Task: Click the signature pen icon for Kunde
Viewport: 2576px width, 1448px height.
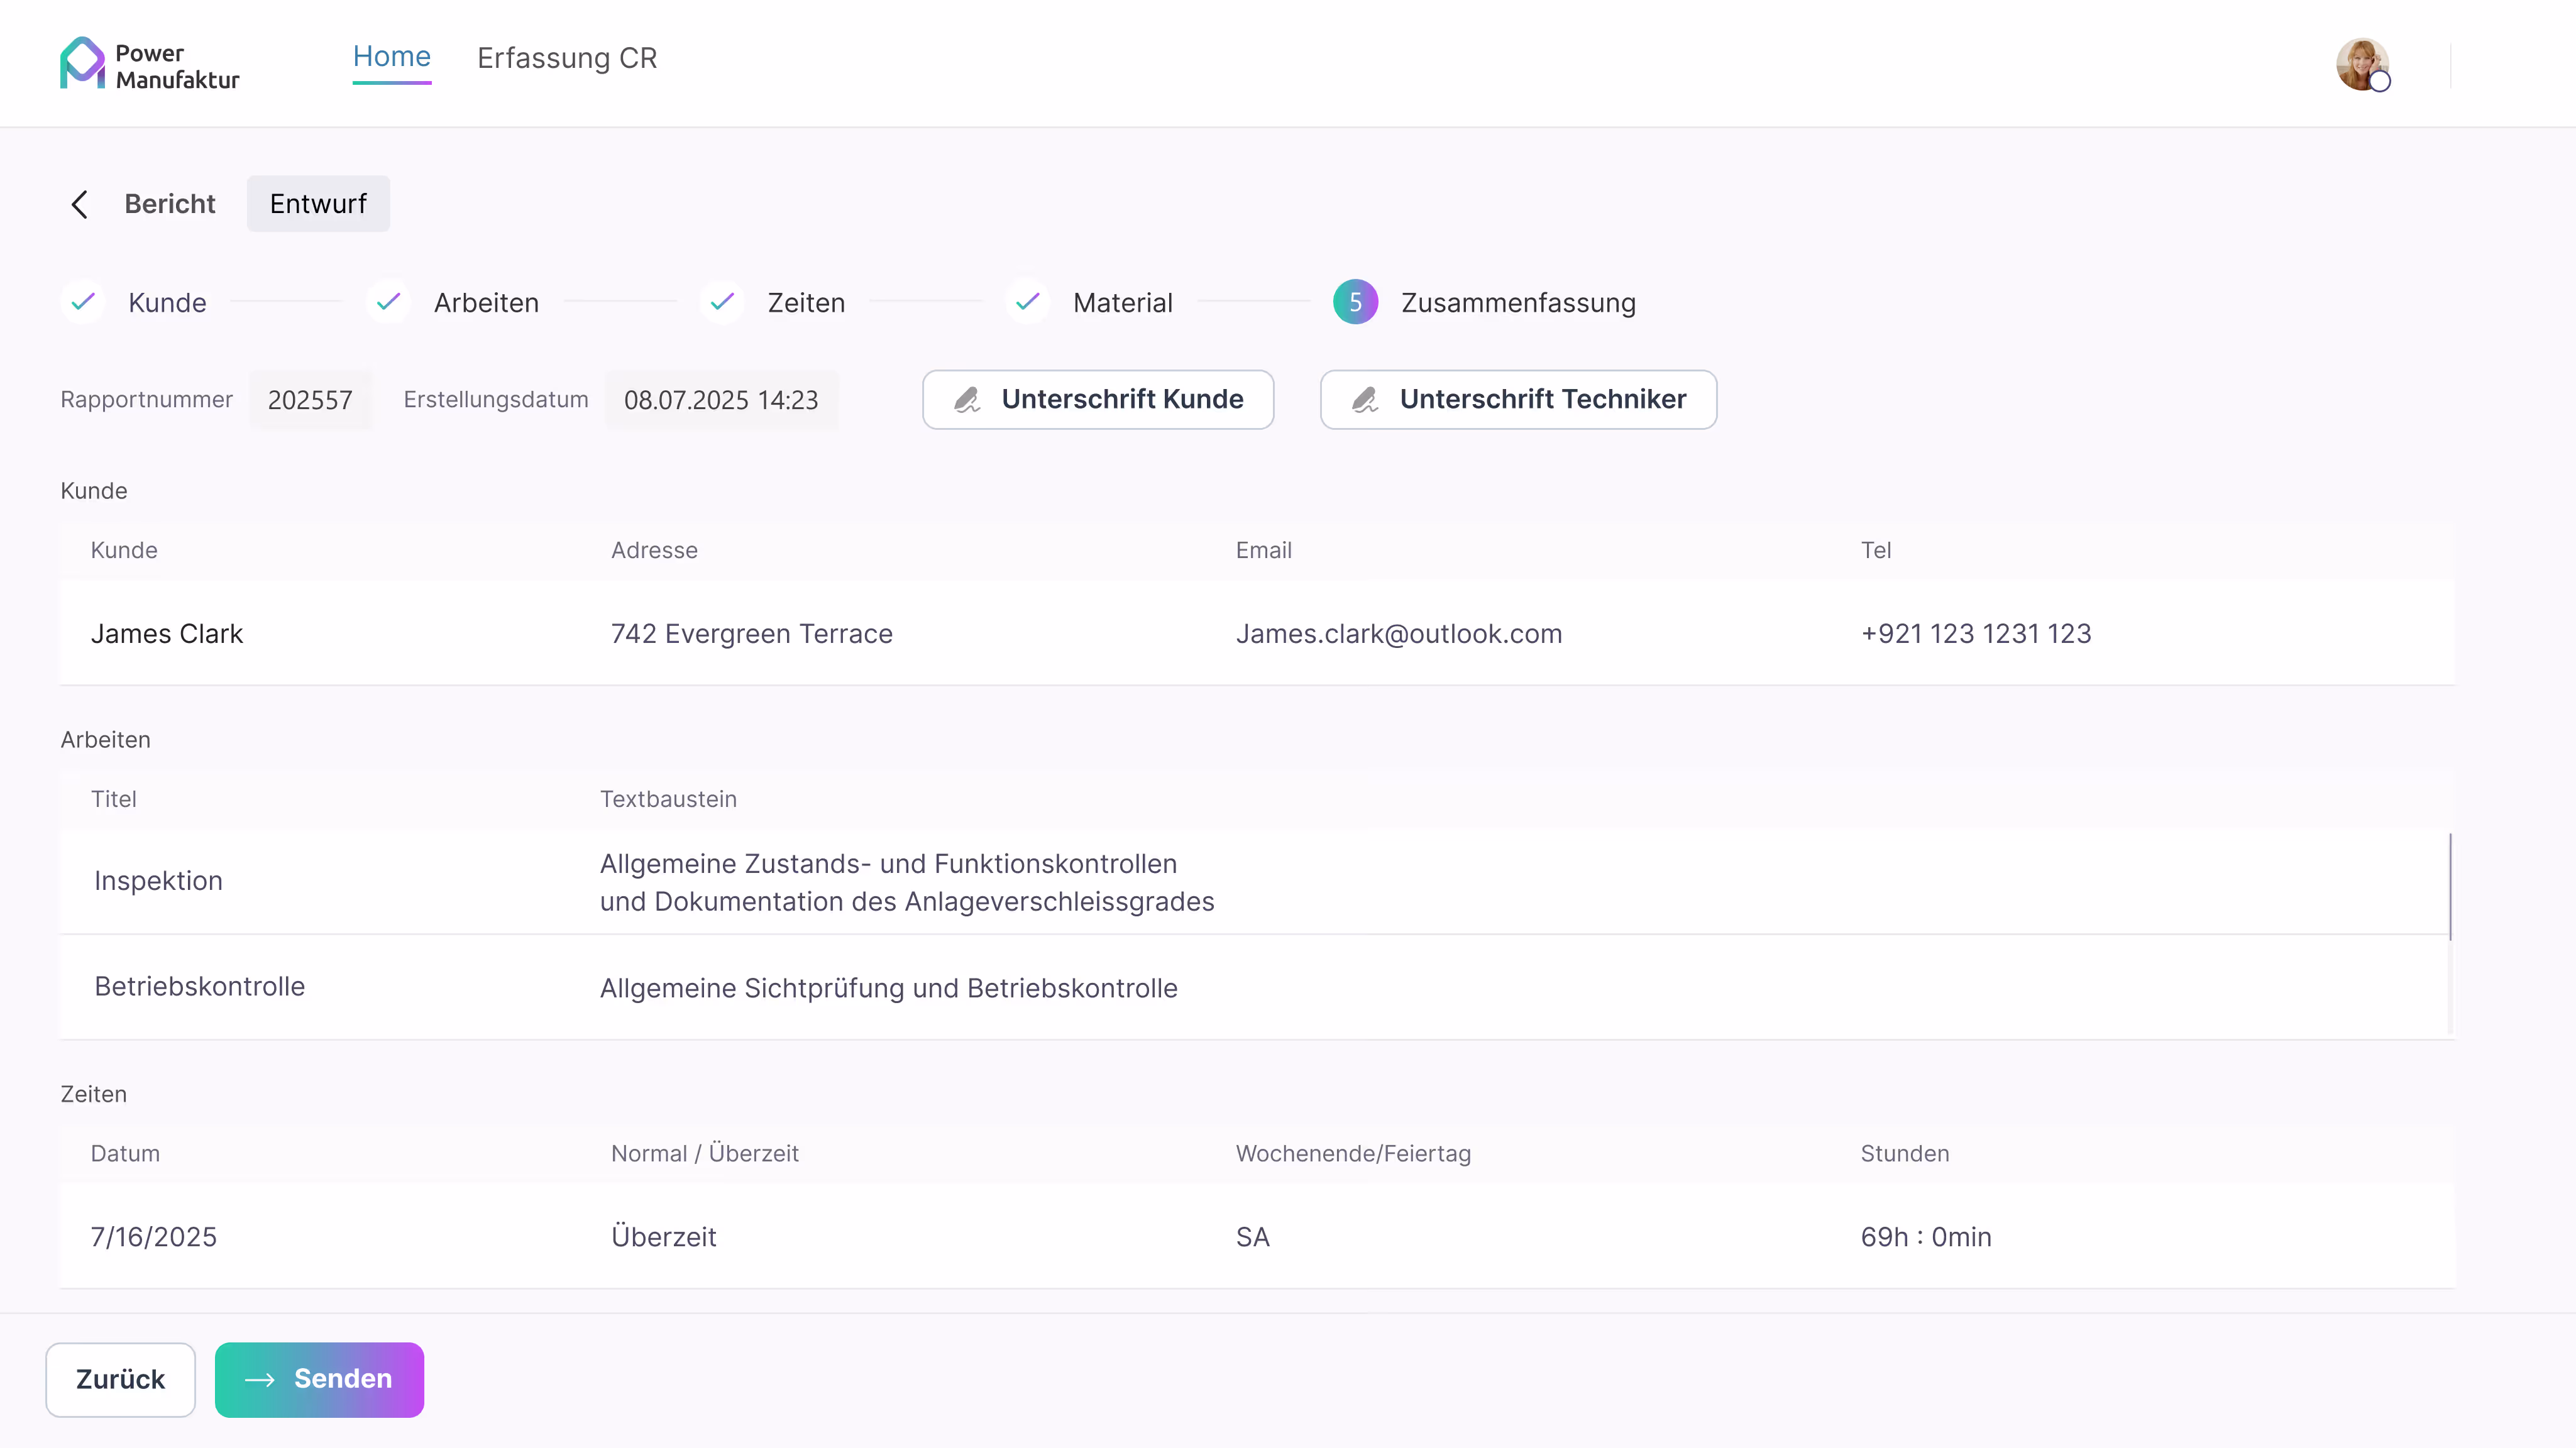Action: (967, 400)
